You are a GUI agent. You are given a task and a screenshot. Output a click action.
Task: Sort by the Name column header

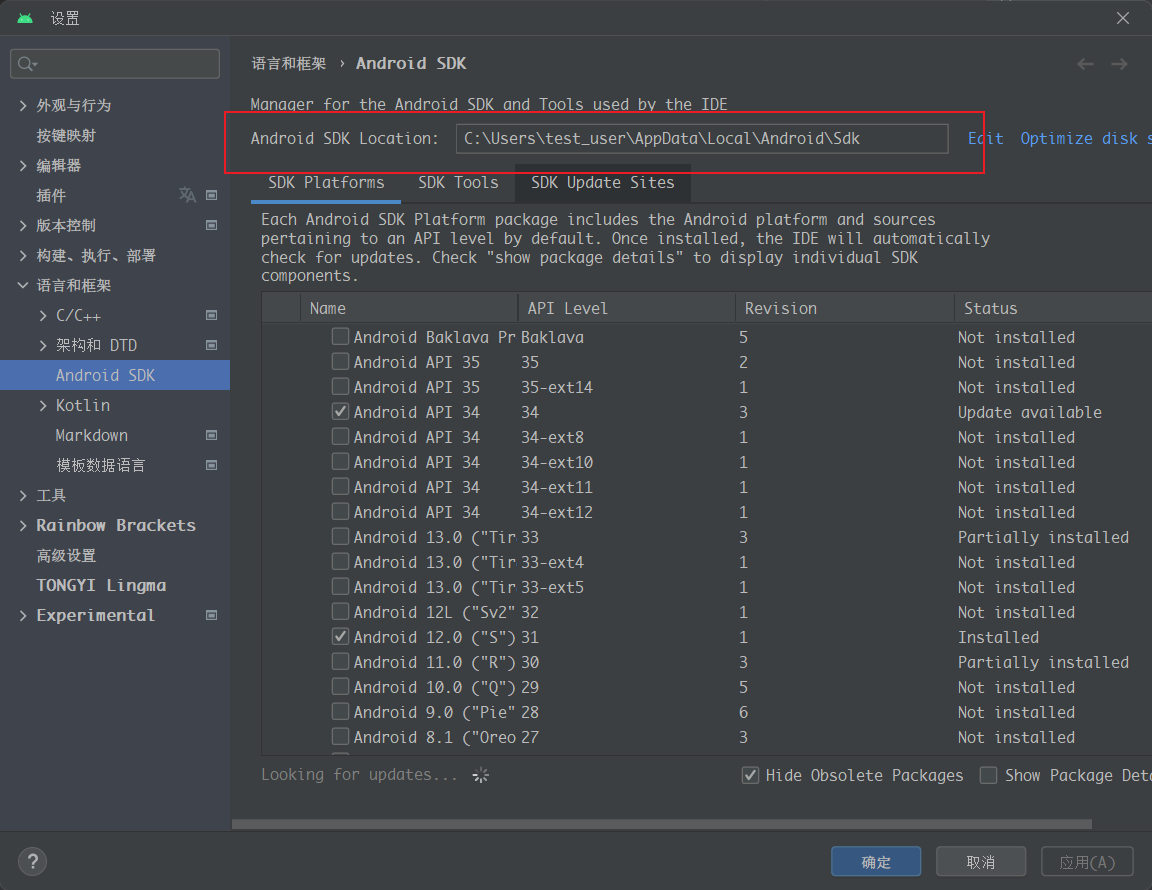click(x=408, y=308)
